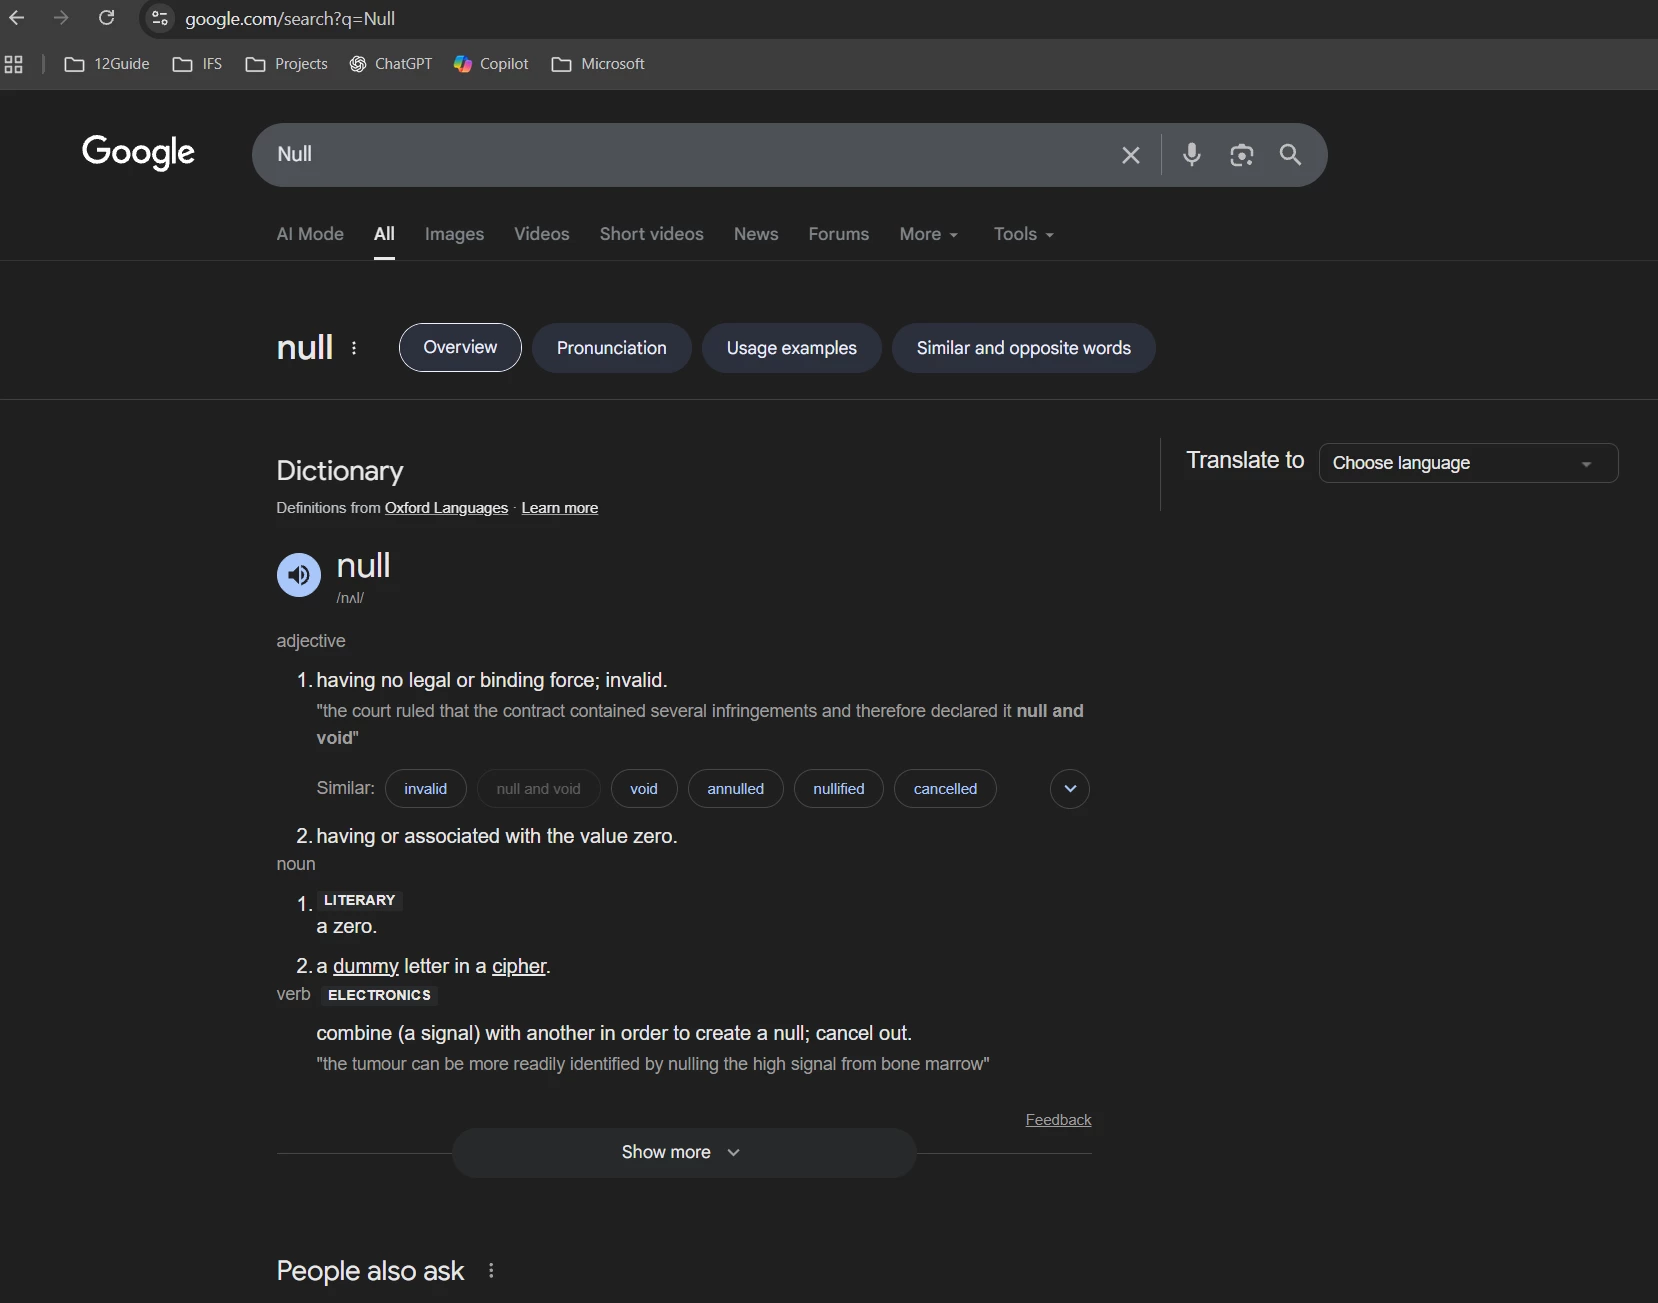The width and height of the screenshot is (1658, 1303).
Task: Open Google Lens image search
Action: pos(1241,155)
